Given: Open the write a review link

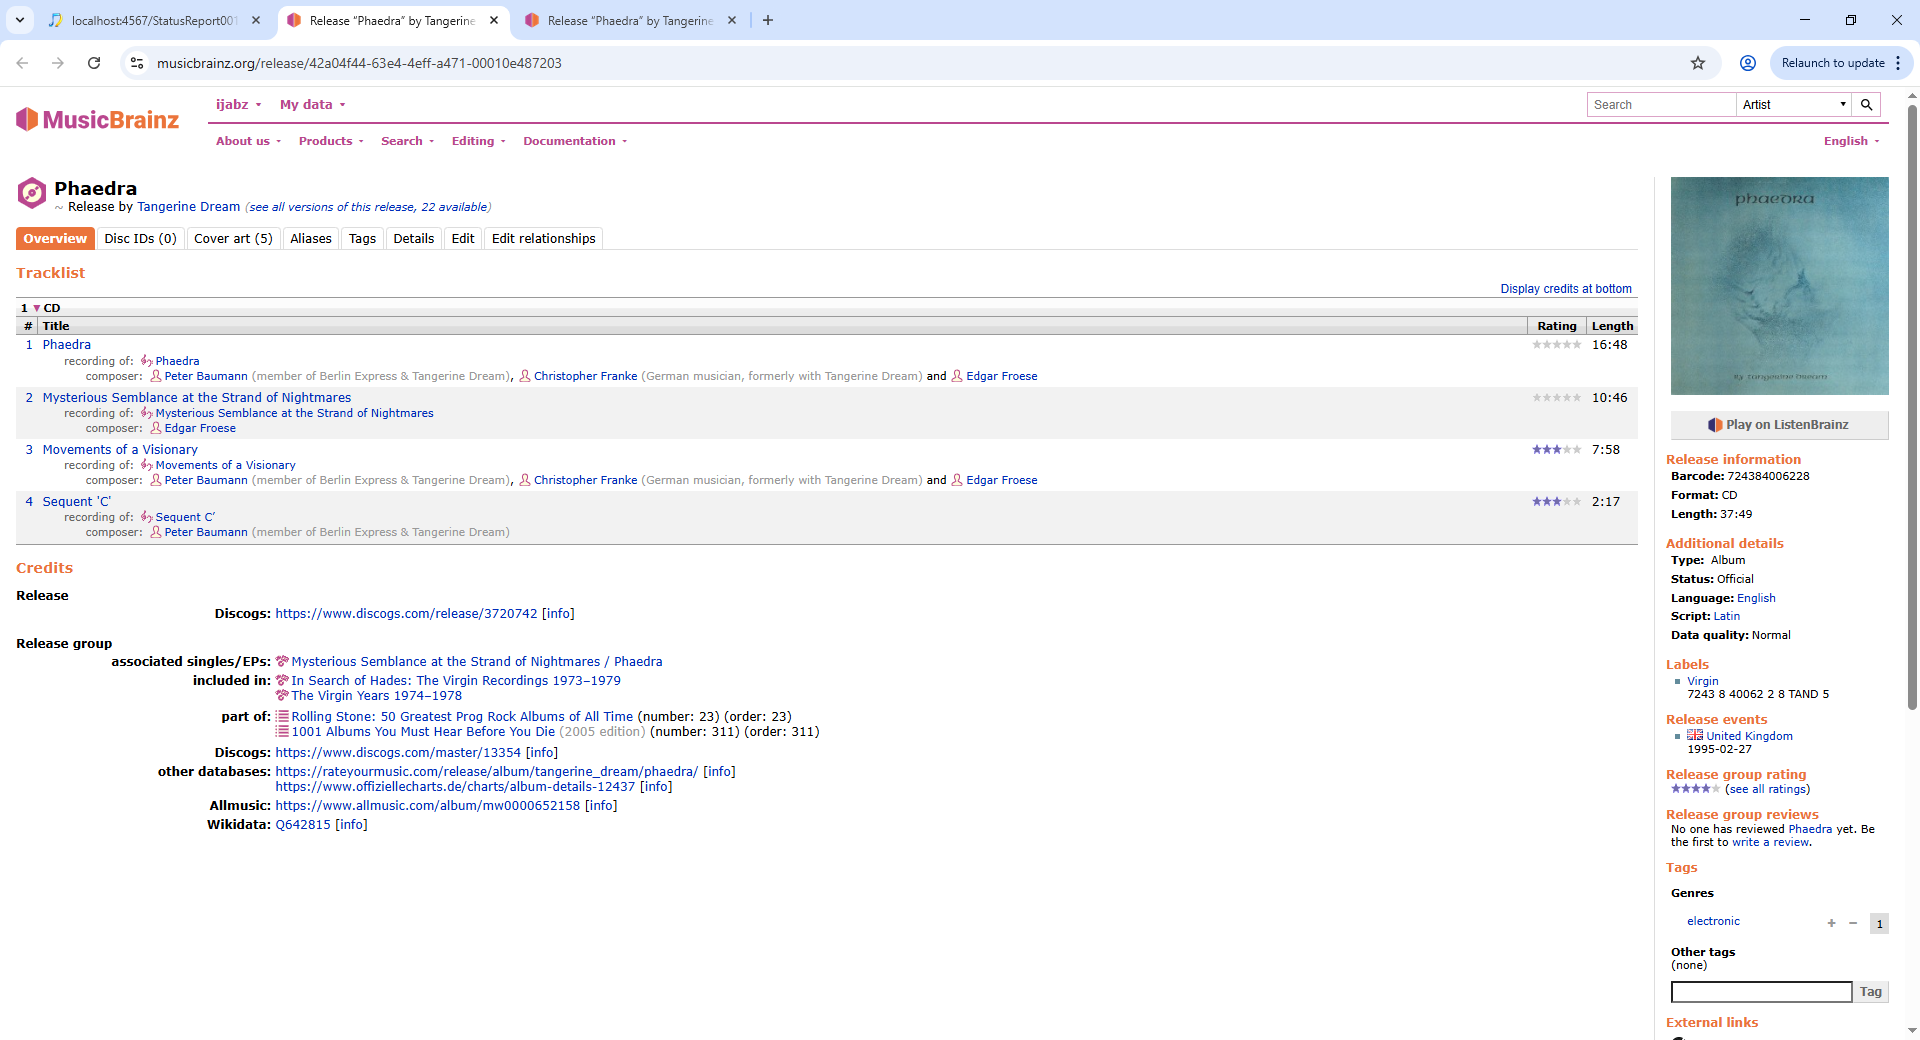Looking at the screenshot, I should pyautogui.click(x=1770, y=842).
